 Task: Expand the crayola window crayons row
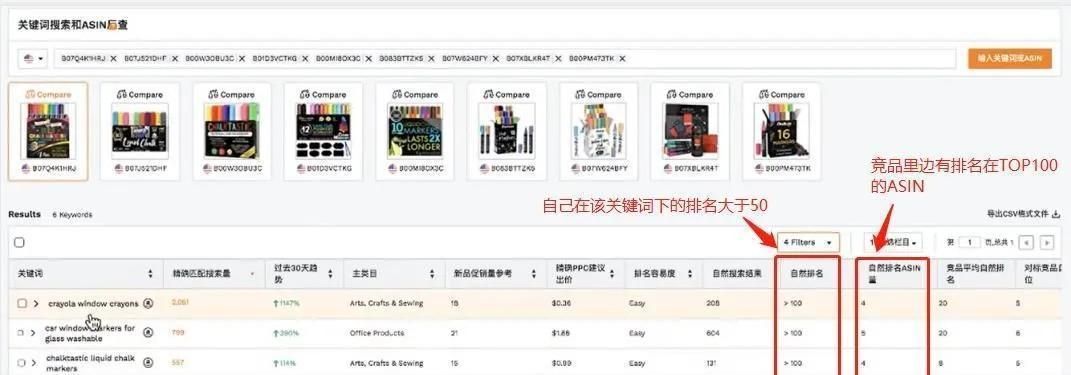(x=36, y=303)
